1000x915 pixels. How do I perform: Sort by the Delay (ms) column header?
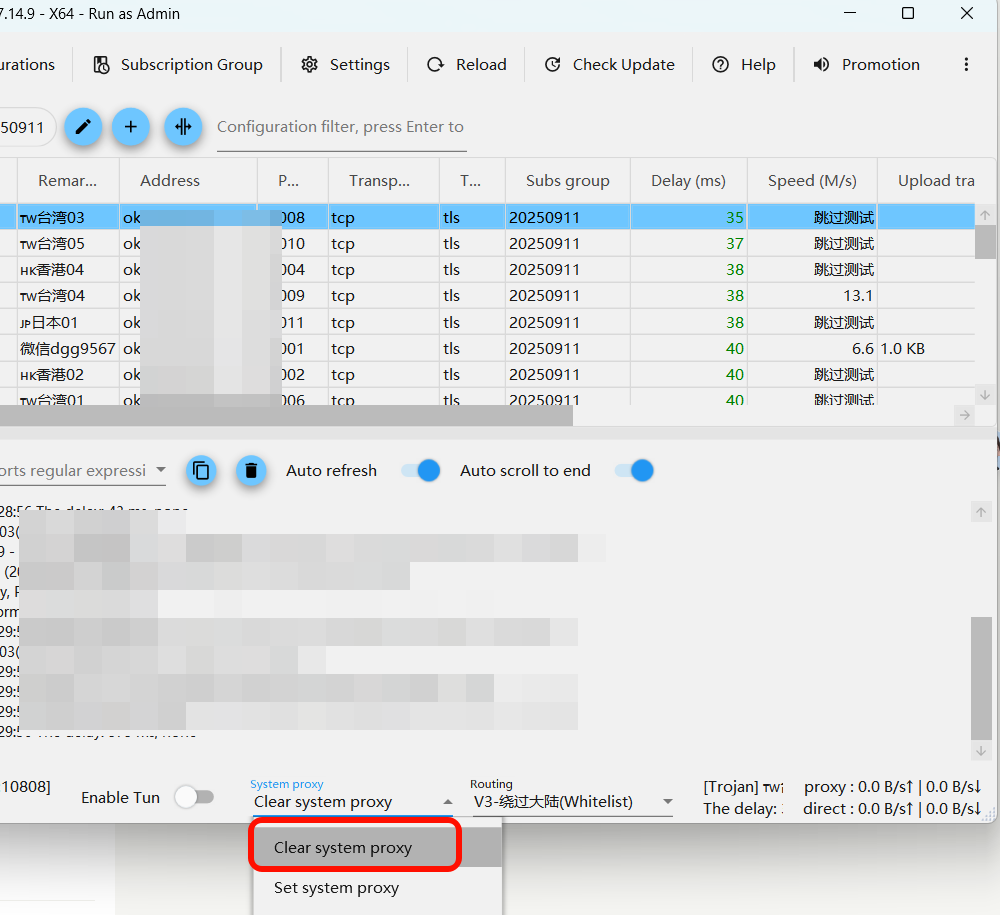pyautogui.click(x=688, y=181)
